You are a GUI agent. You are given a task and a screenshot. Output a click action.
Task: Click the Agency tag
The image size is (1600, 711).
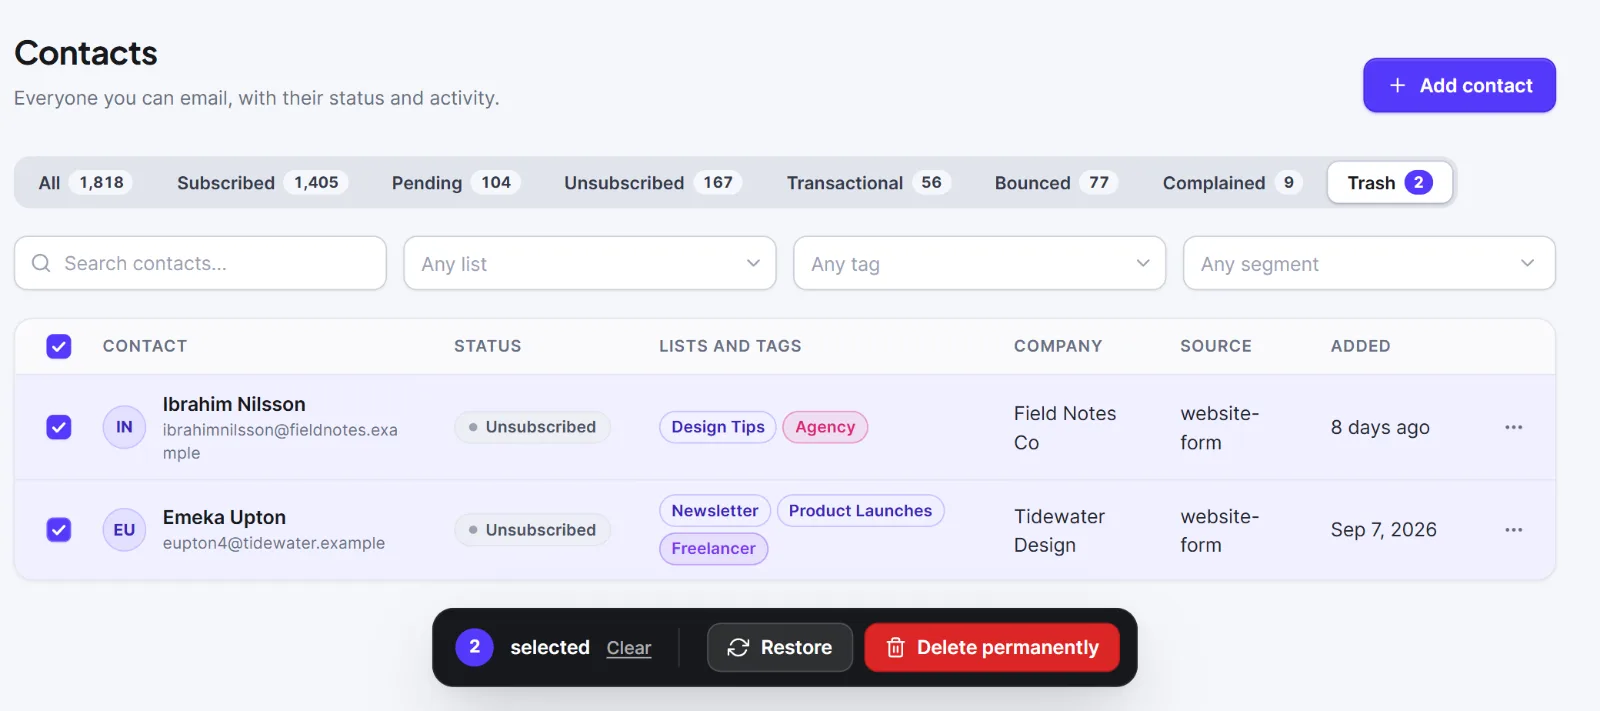[825, 427]
